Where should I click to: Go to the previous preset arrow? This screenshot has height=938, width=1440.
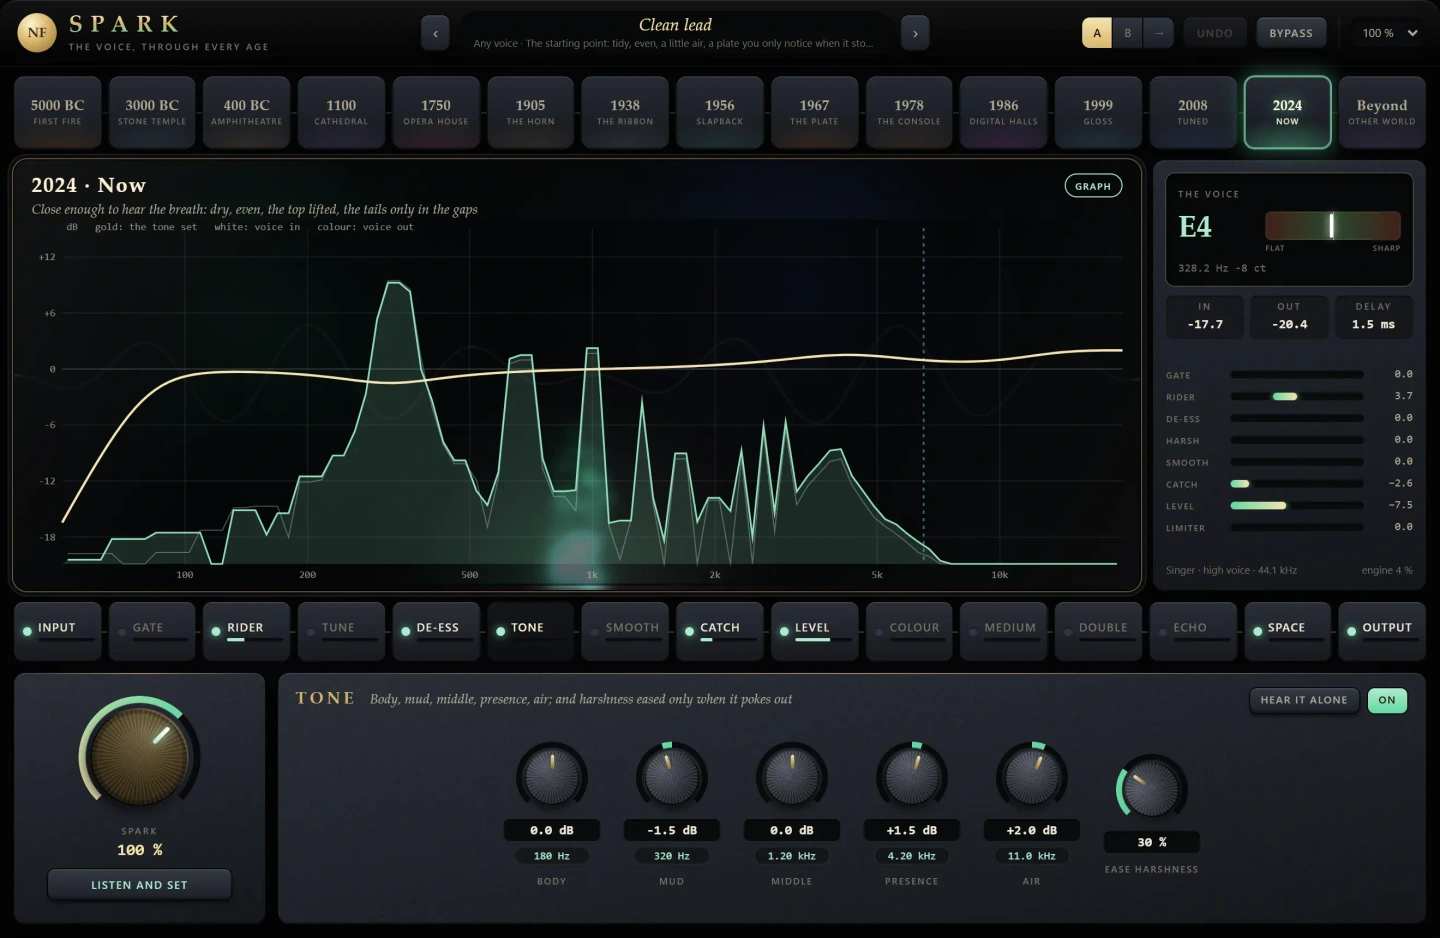pyautogui.click(x=435, y=33)
